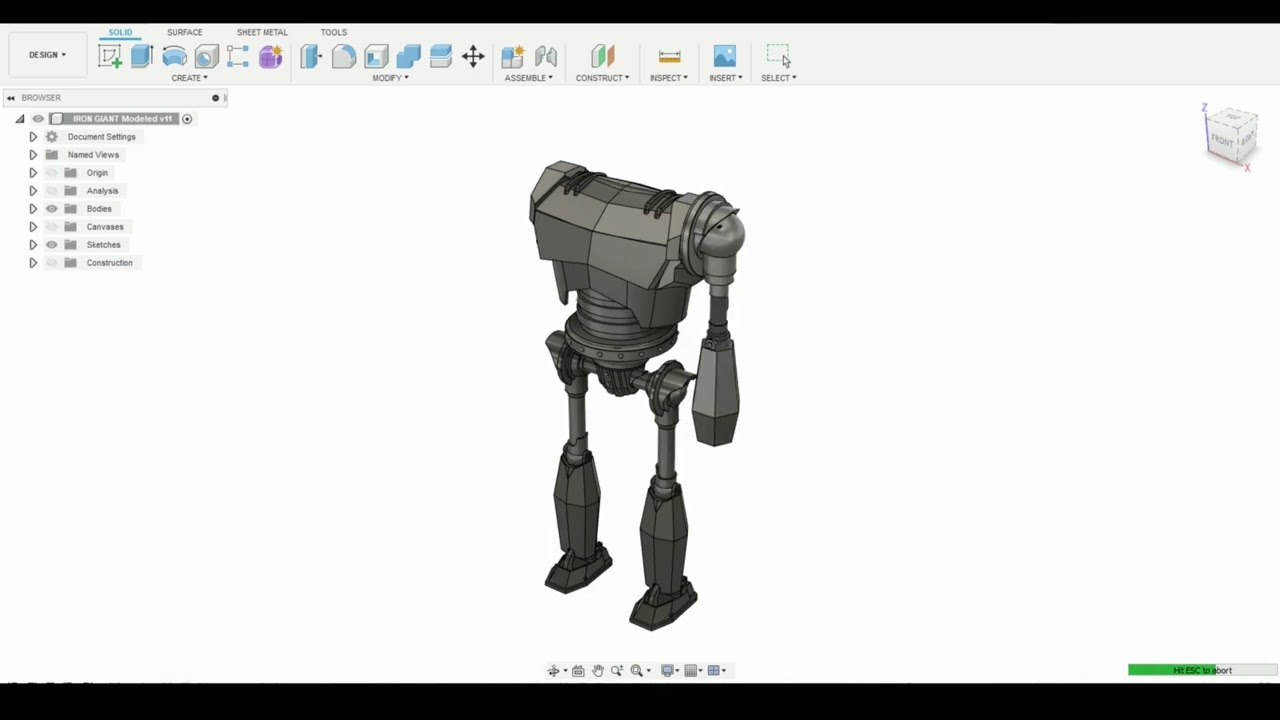
Task: Select the Fillet tool
Action: [344, 56]
